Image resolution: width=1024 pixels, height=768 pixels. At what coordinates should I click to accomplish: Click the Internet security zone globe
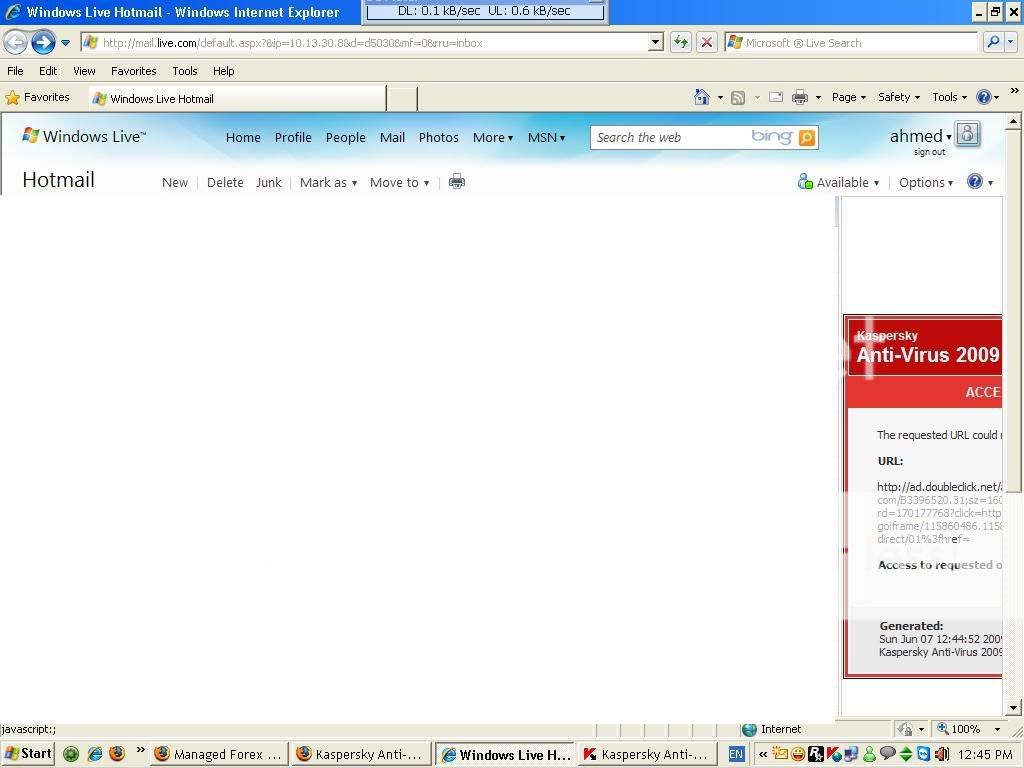[x=750, y=729]
